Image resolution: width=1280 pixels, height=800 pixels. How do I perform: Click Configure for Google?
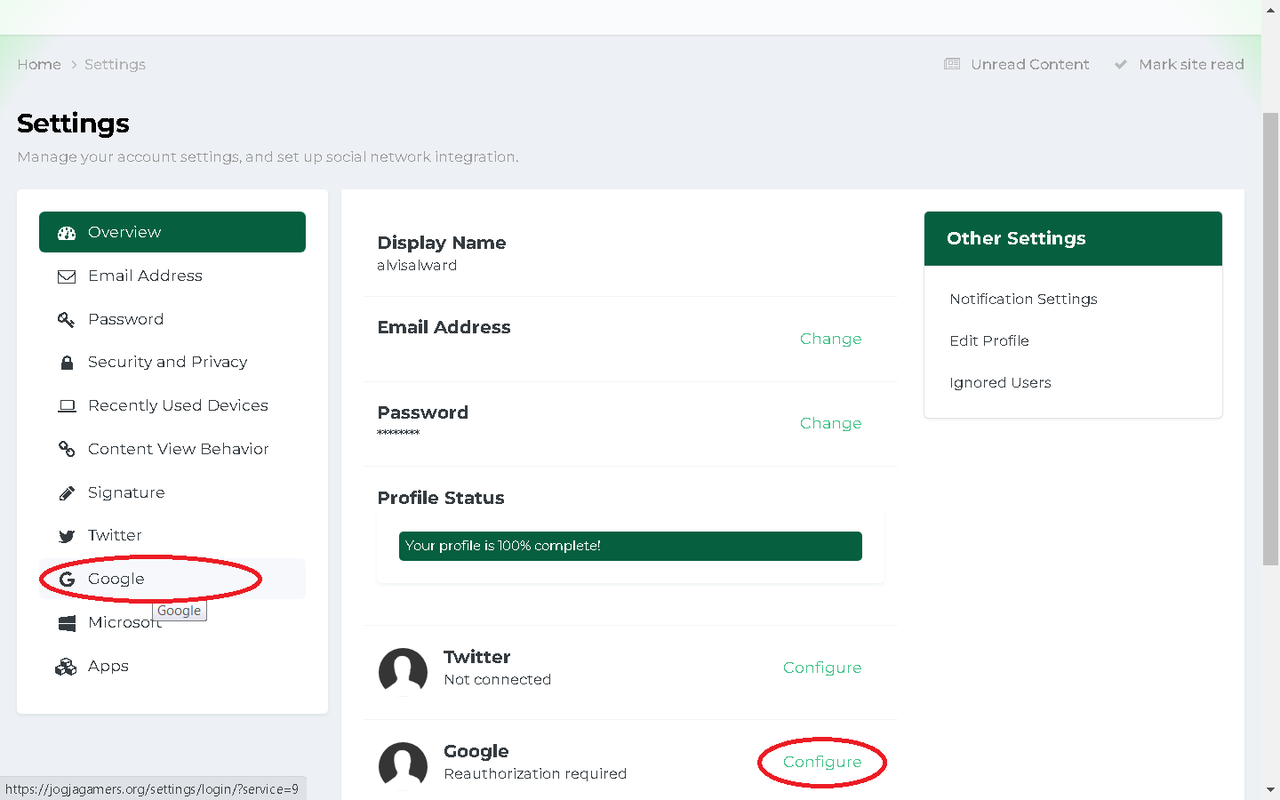pos(822,762)
